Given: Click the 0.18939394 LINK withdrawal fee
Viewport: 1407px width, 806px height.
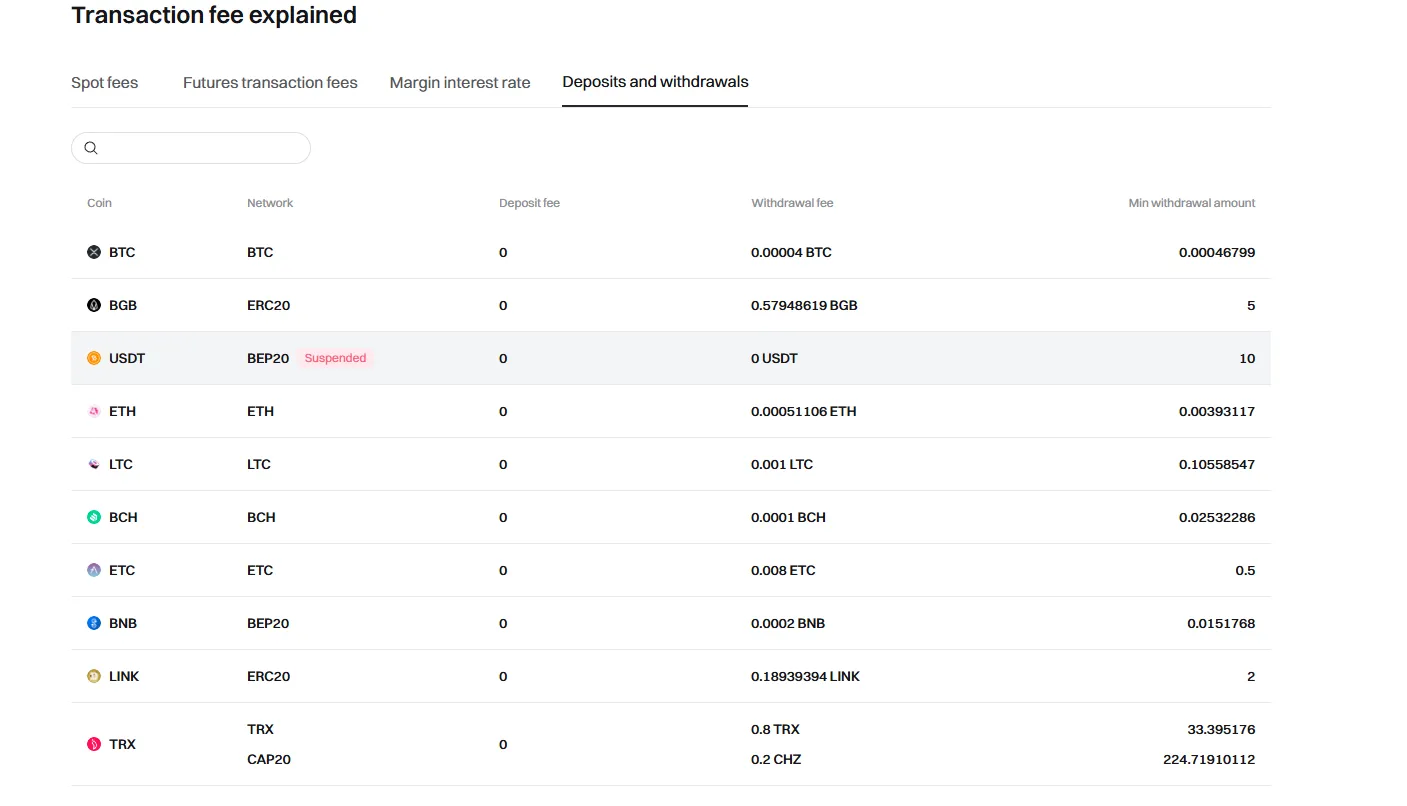Looking at the screenshot, I should (x=805, y=676).
